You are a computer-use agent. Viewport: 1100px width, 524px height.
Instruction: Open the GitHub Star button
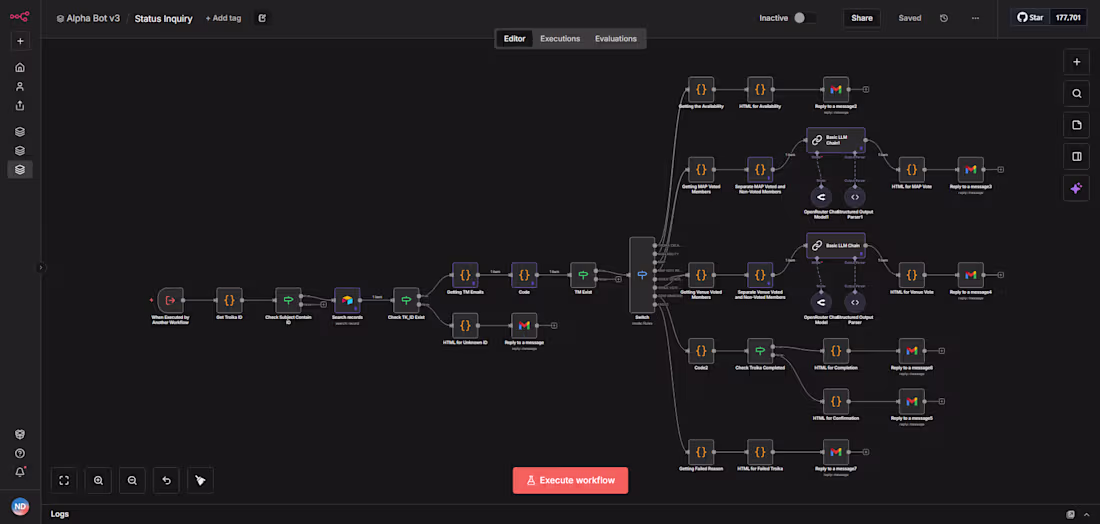tap(1031, 18)
